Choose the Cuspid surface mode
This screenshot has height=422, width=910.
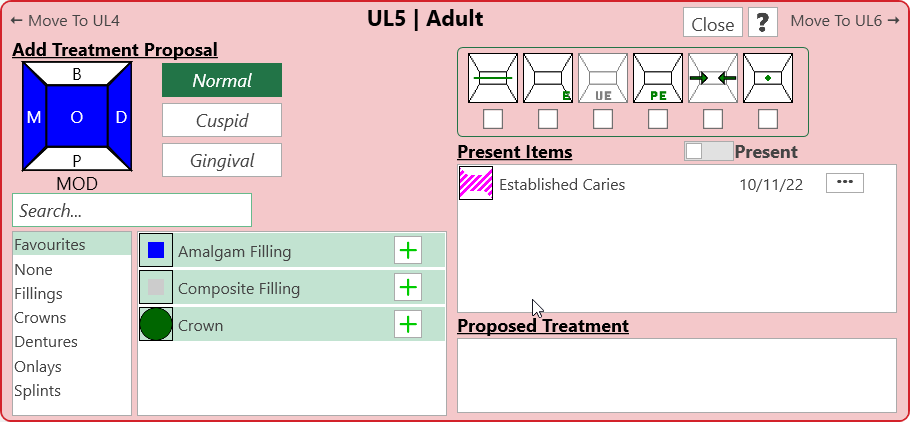pyautogui.click(x=222, y=120)
